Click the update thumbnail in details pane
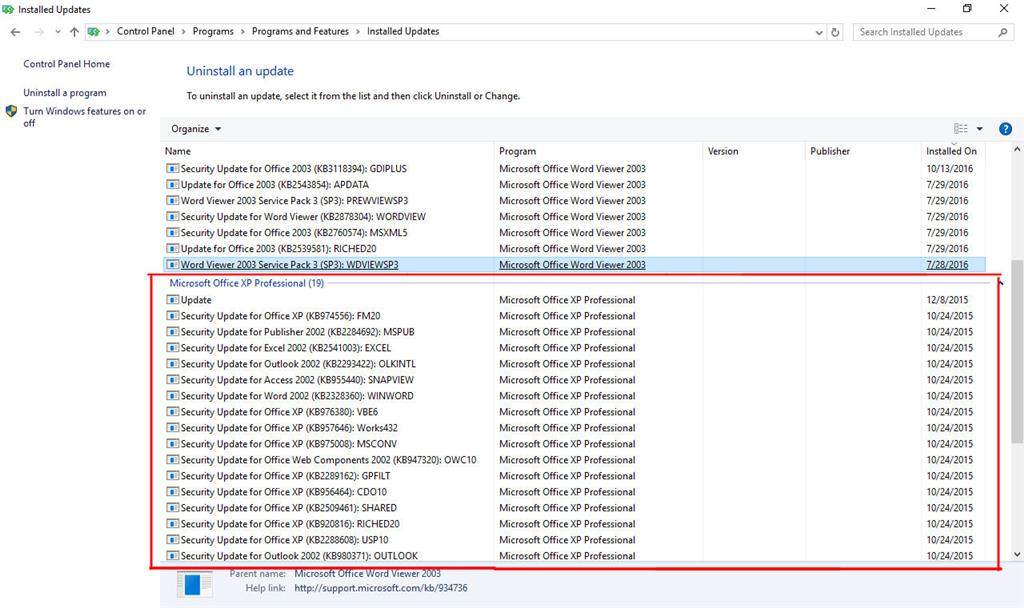 pyautogui.click(x=194, y=584)
